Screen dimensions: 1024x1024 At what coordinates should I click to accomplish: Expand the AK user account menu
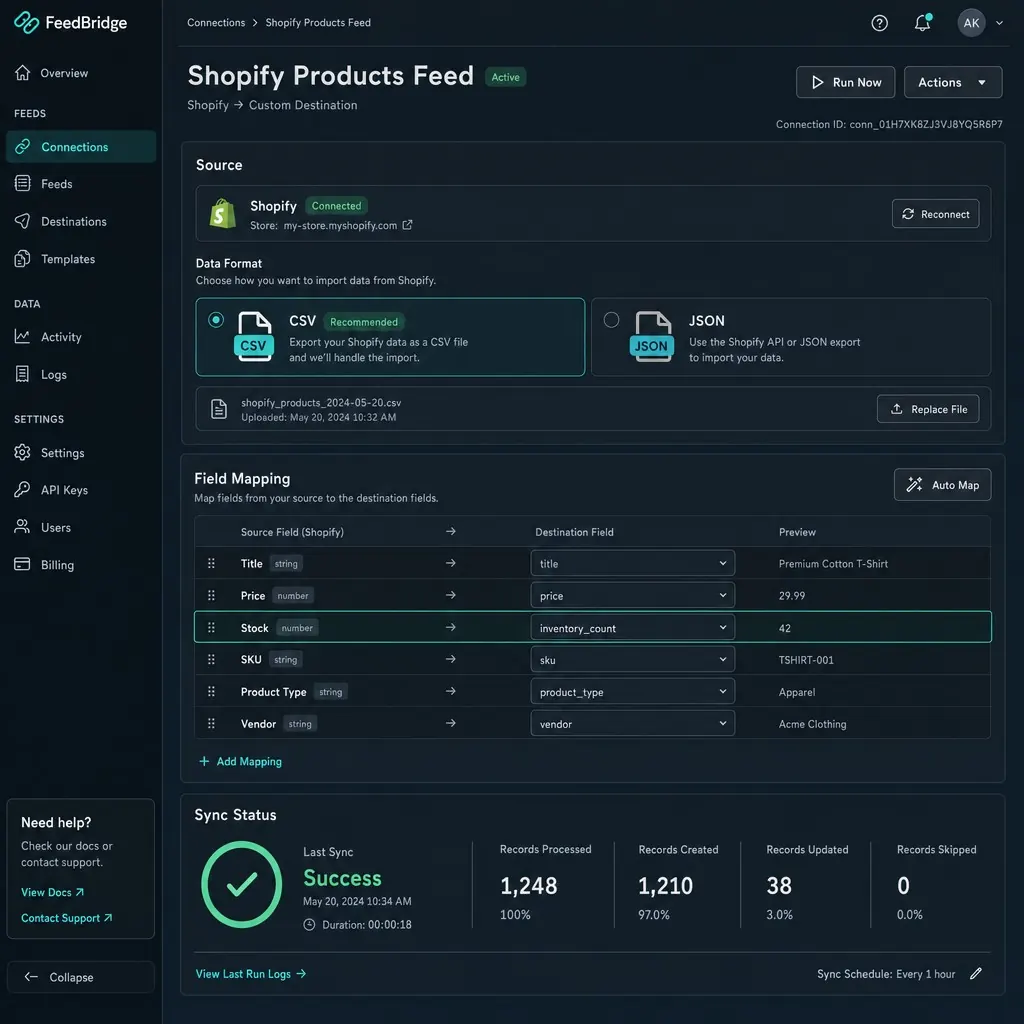(980, 23)
